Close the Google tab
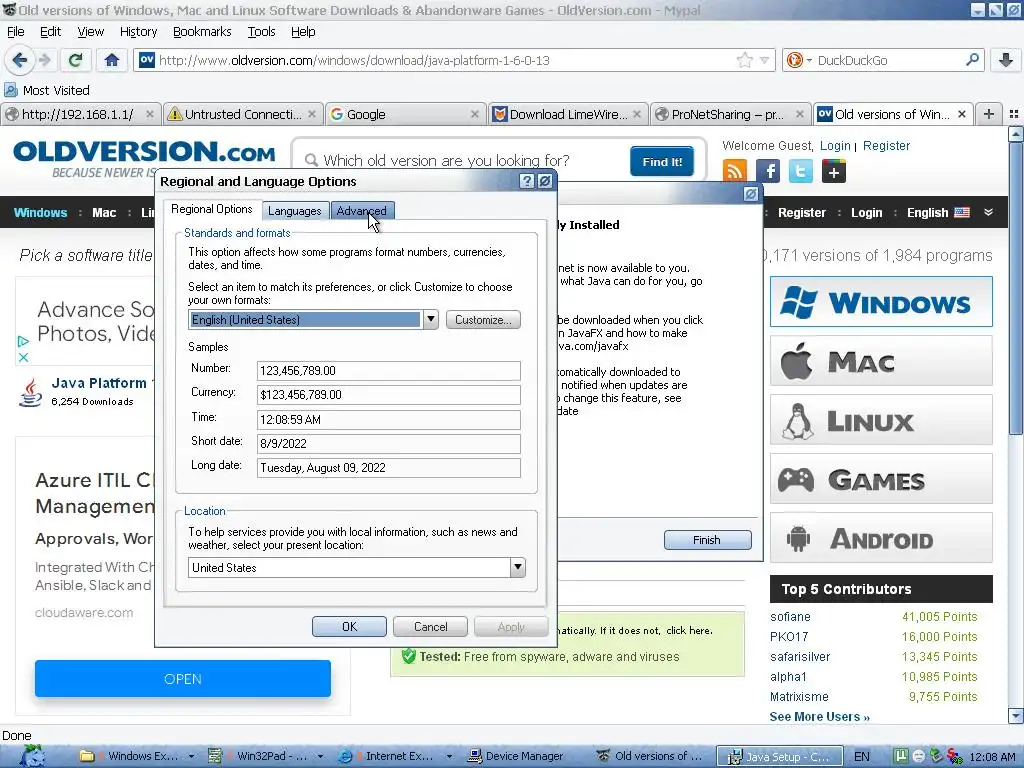The height and width of the screenshot is (768, 1024). pos(475,114)
